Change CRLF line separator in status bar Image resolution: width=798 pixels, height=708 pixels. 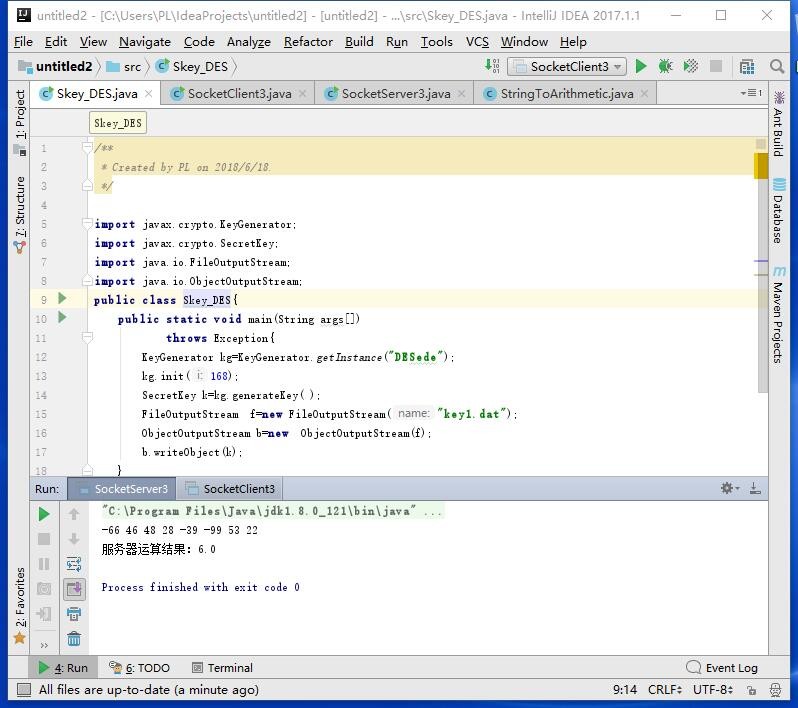pyautogui.click(x=665, y=690)
